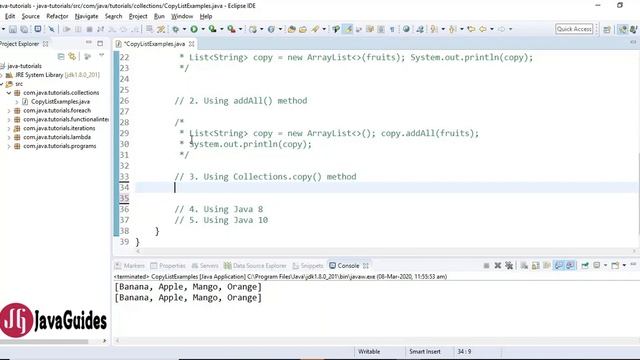Click the New Java Package icon
640x360 pixels.
253,29
